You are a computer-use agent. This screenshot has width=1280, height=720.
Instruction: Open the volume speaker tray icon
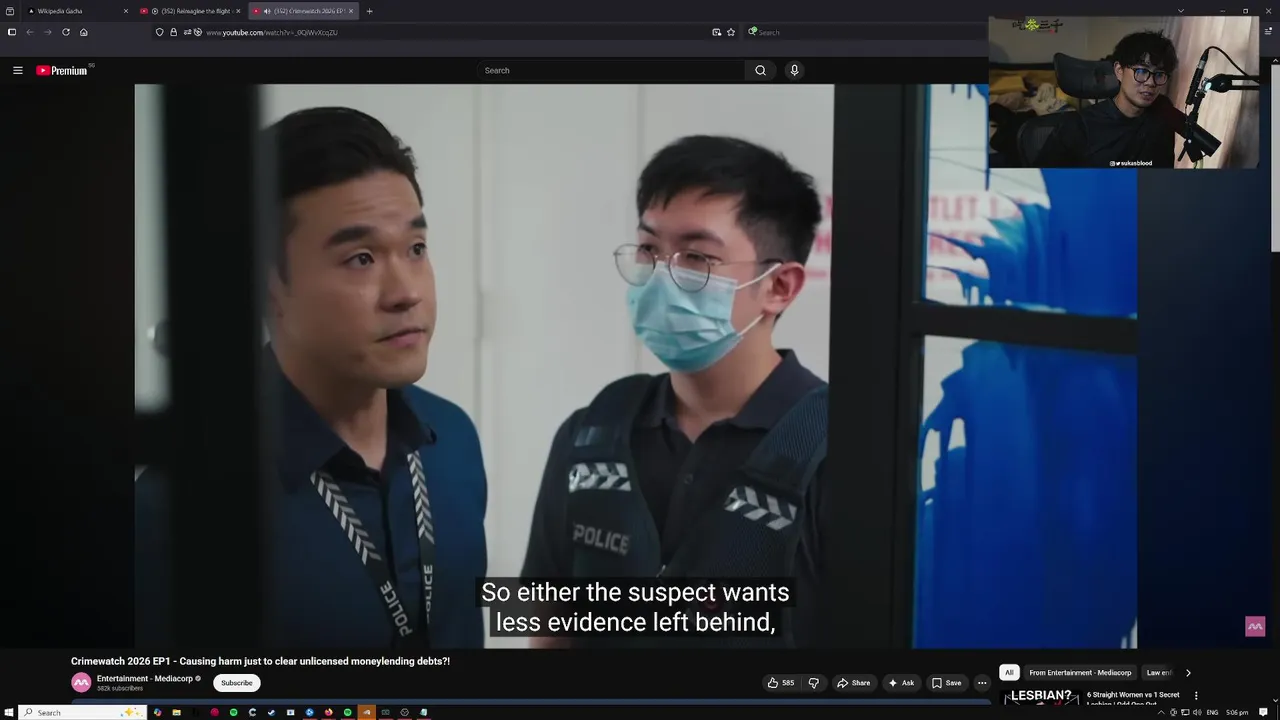click(1197, 712)
